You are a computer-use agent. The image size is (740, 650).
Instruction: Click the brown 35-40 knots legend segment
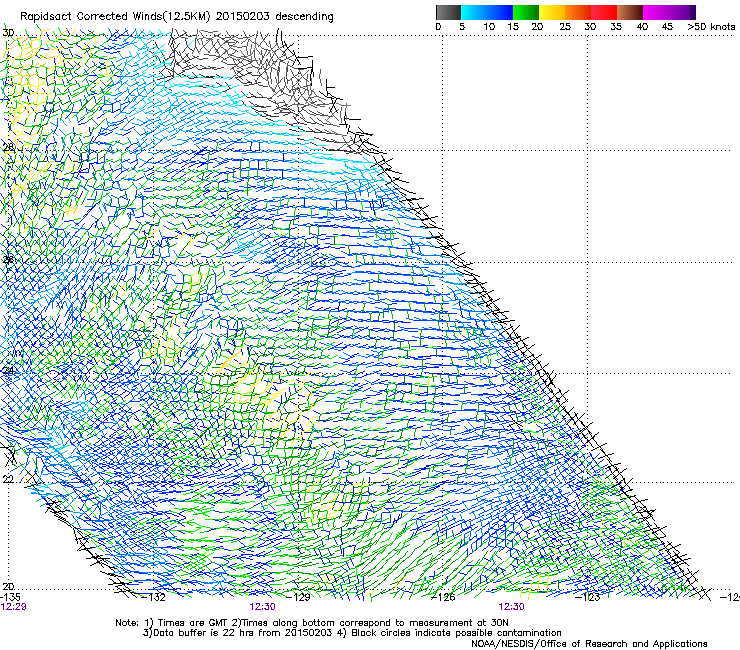coord(630,12)
